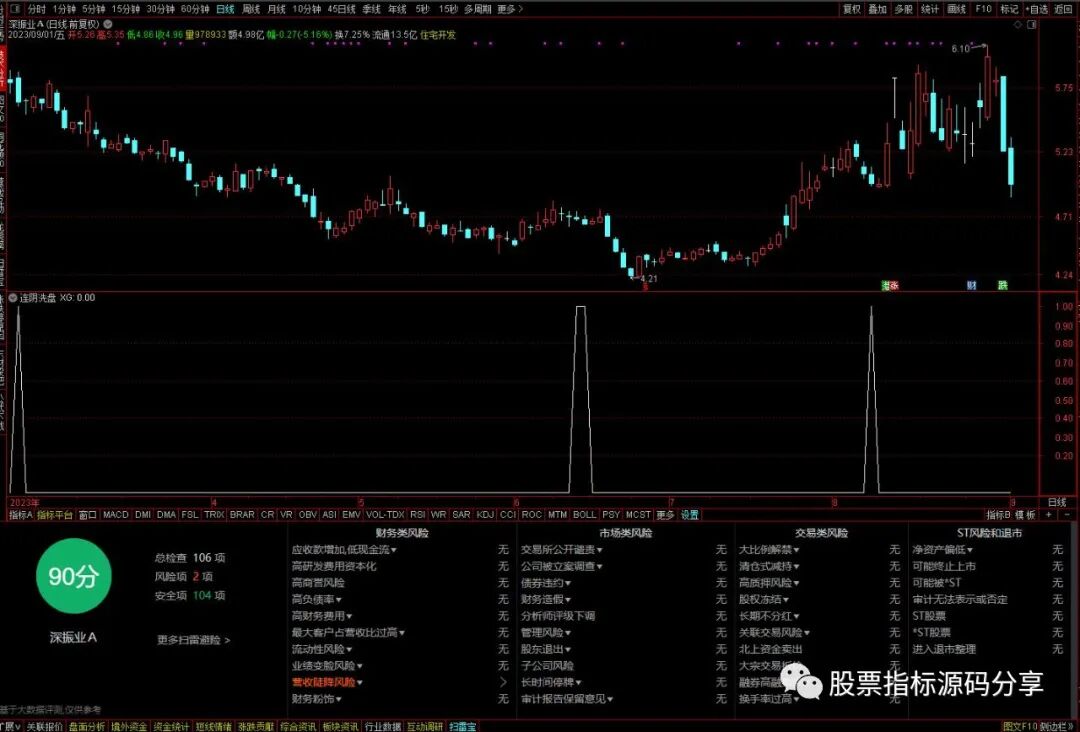Click 窗口 button in indicator bar
The width and height of the screenshot is (1080, 732).
pos(87,514)
